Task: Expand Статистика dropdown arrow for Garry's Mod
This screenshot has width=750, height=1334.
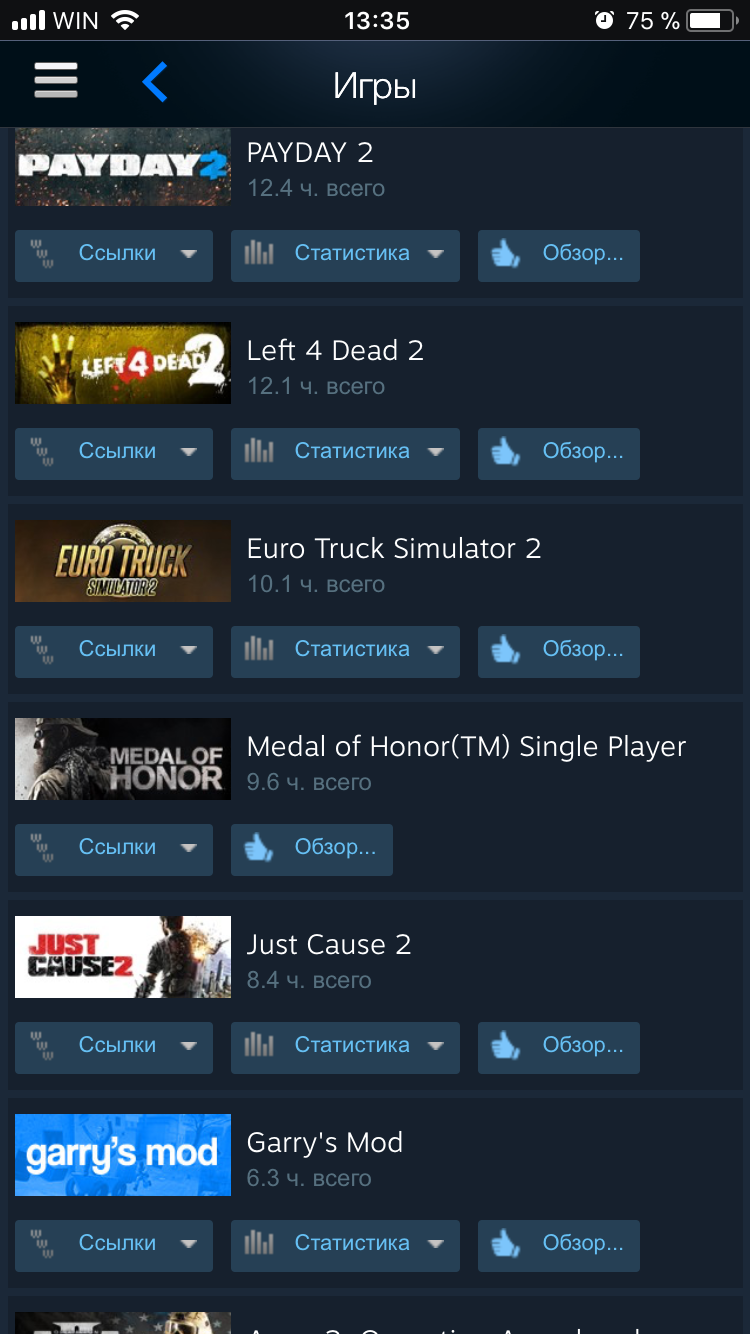Action: tap(435, 1245)
